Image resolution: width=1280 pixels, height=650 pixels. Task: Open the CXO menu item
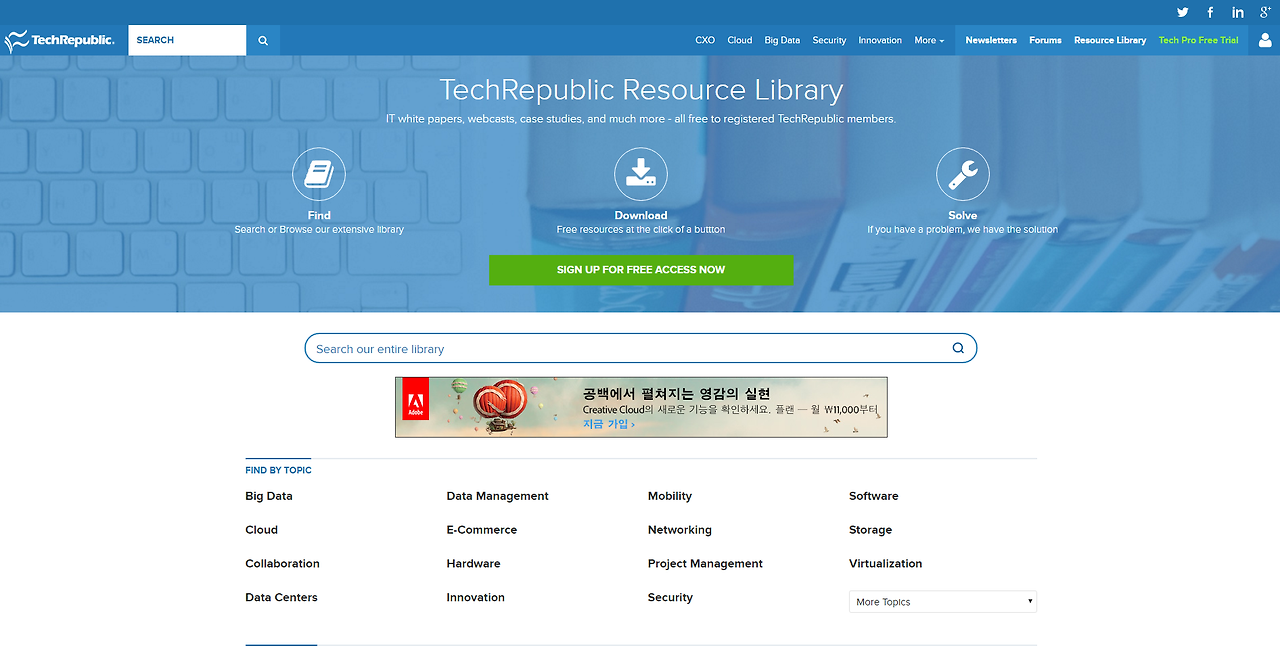(705, 40)
